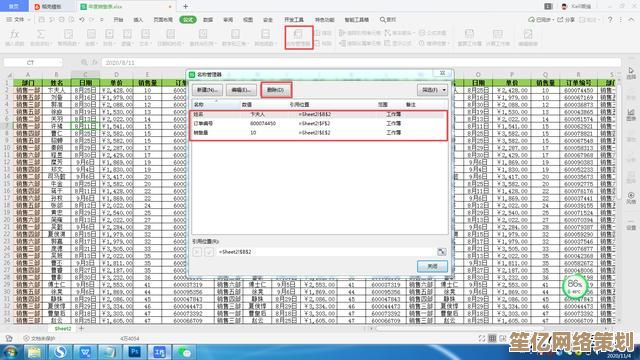The image size is (640, 360).
Task: Click the collapse-dialog range picker icon
Action: pyautogui.click(x=442, y=252)
